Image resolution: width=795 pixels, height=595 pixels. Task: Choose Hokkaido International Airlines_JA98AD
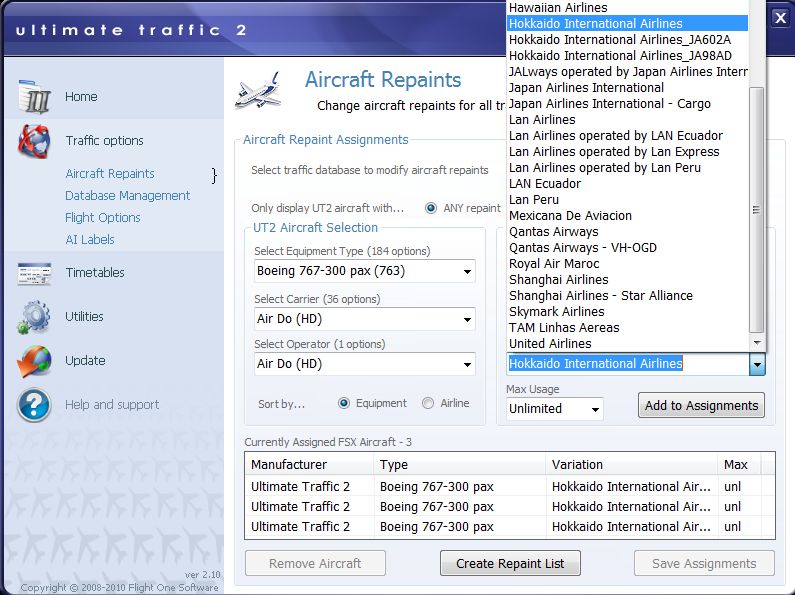coord(627,56)
